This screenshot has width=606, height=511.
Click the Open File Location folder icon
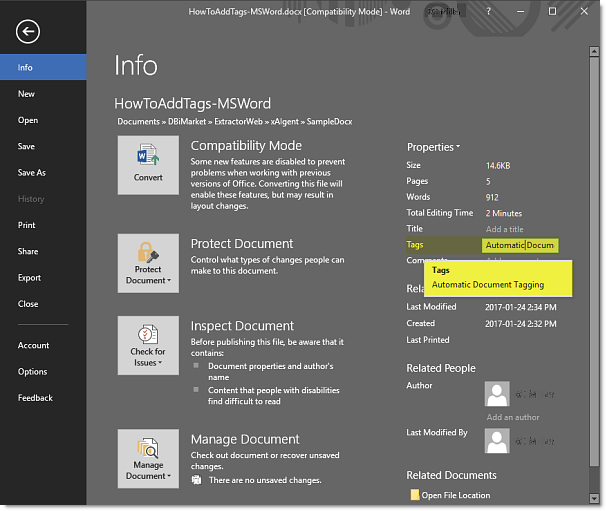coord(415,495)
